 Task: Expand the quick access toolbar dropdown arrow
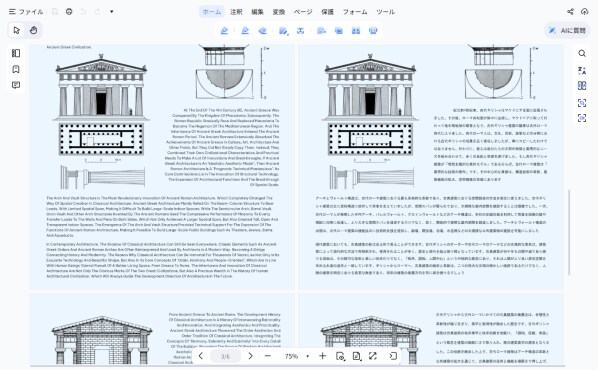tap(112, 12)
